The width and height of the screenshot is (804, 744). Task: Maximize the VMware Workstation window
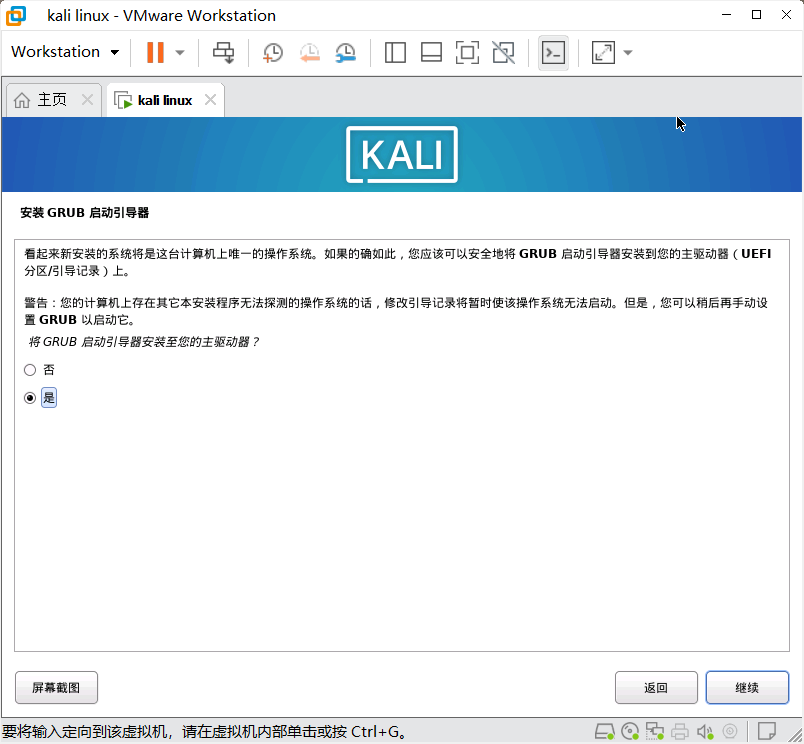pos(756,14)
